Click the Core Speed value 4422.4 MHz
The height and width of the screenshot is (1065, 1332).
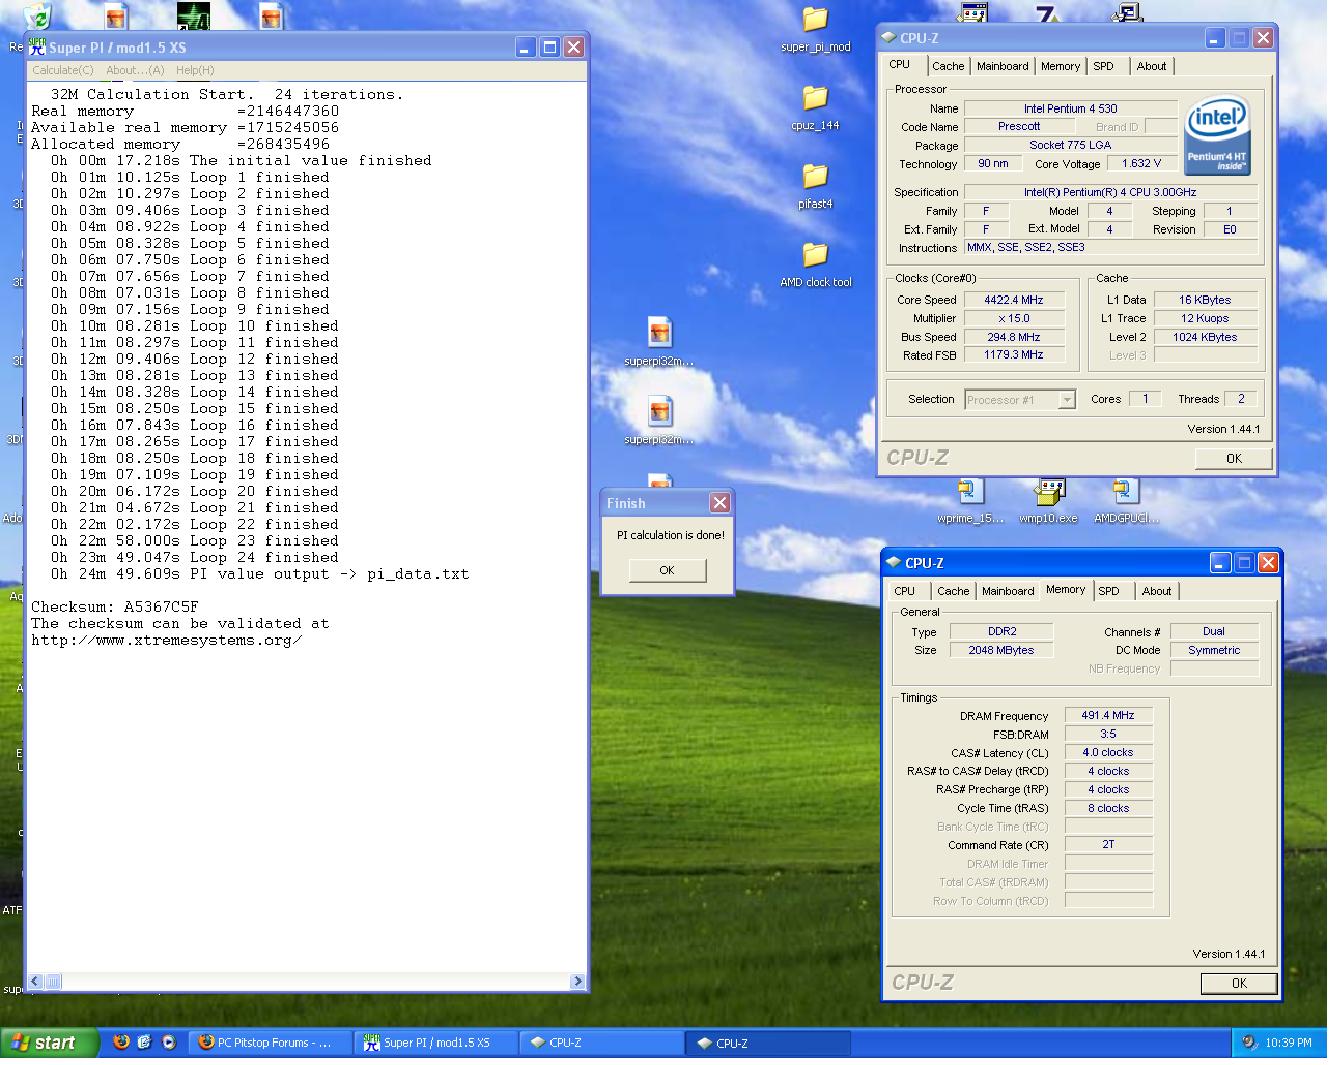[1013, 299]
